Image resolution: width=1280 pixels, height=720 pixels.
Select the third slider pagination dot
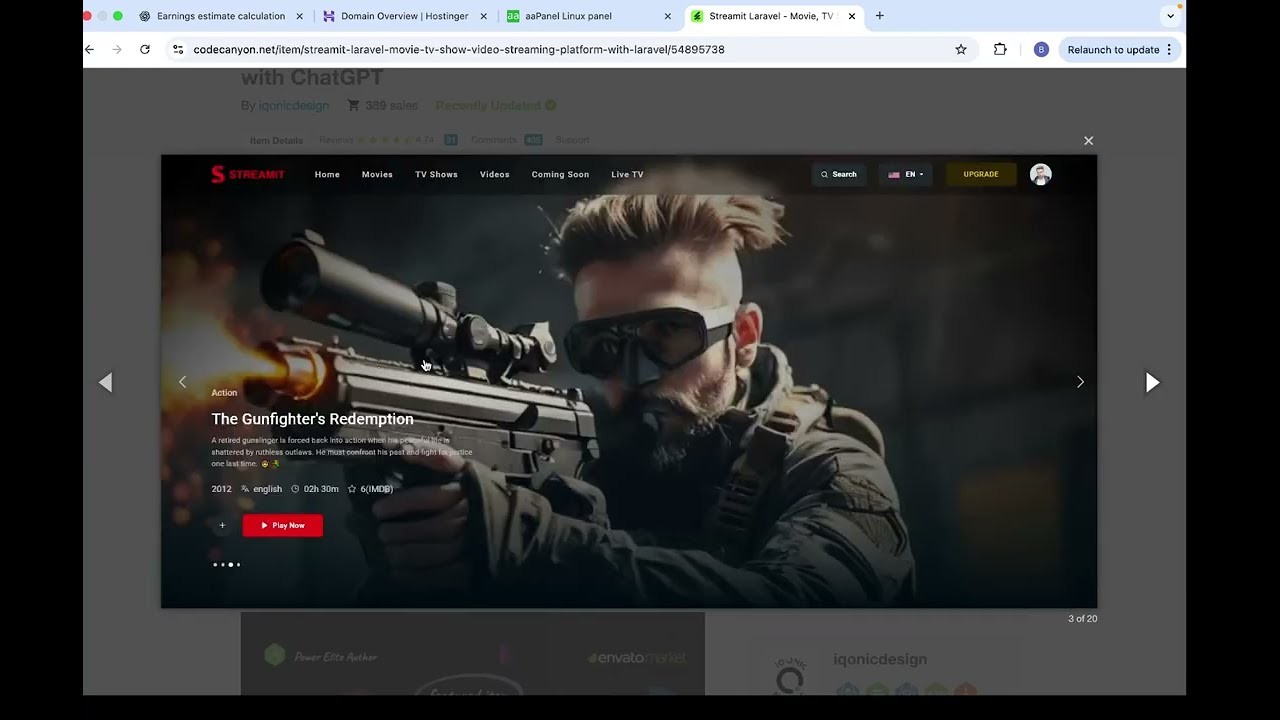230,565
